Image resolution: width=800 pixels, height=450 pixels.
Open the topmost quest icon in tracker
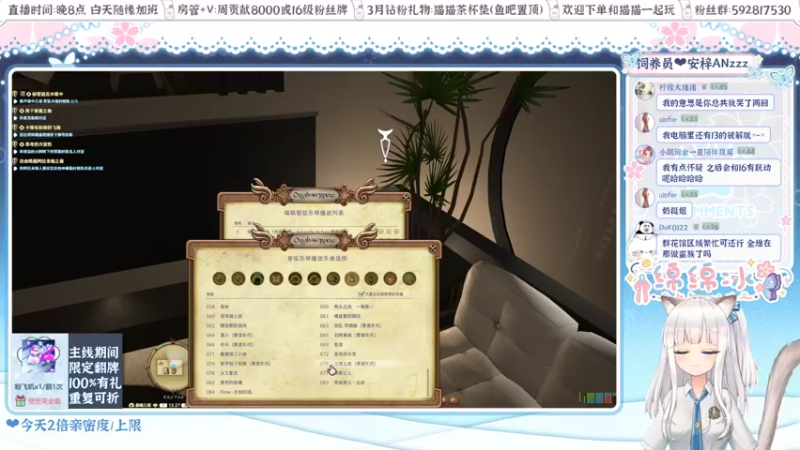coord(15,94)
